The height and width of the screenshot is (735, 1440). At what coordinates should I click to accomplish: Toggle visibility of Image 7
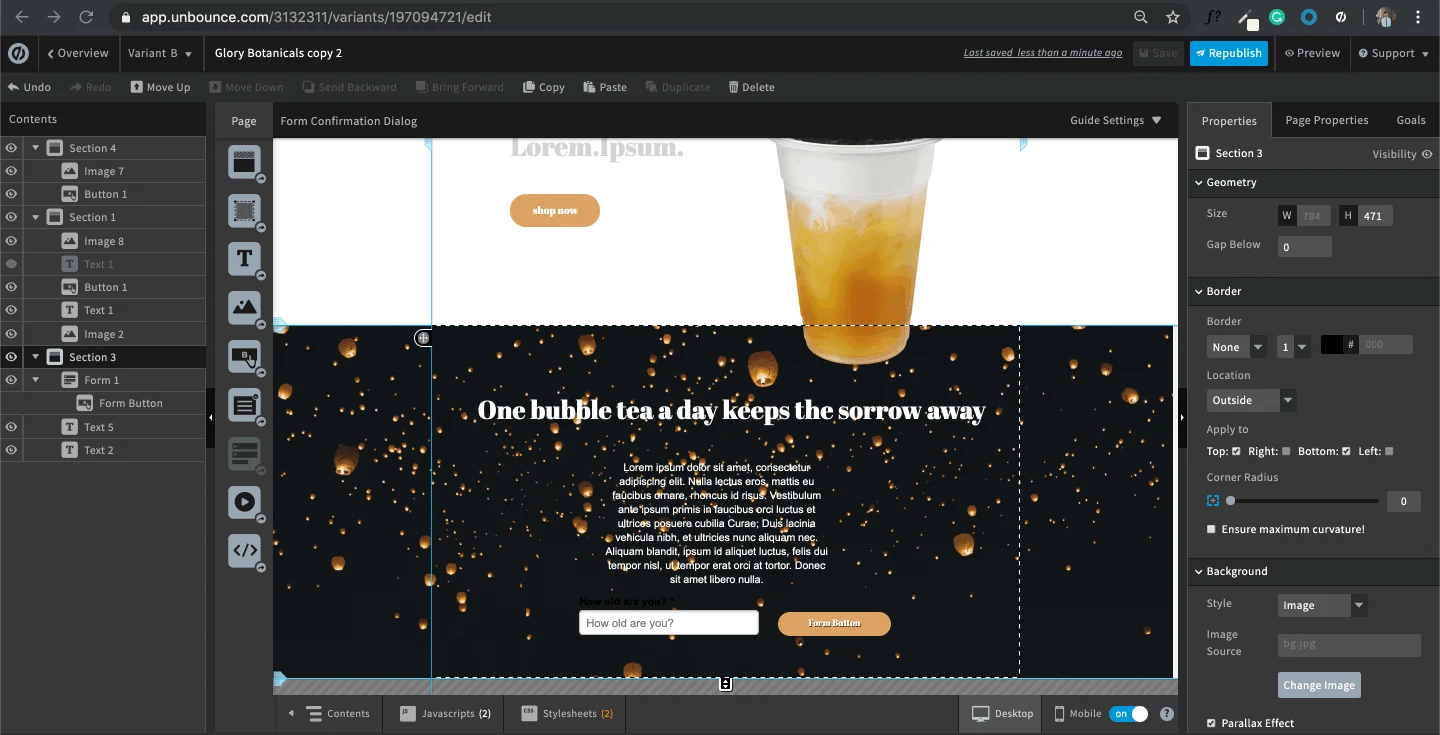(11, 171)
